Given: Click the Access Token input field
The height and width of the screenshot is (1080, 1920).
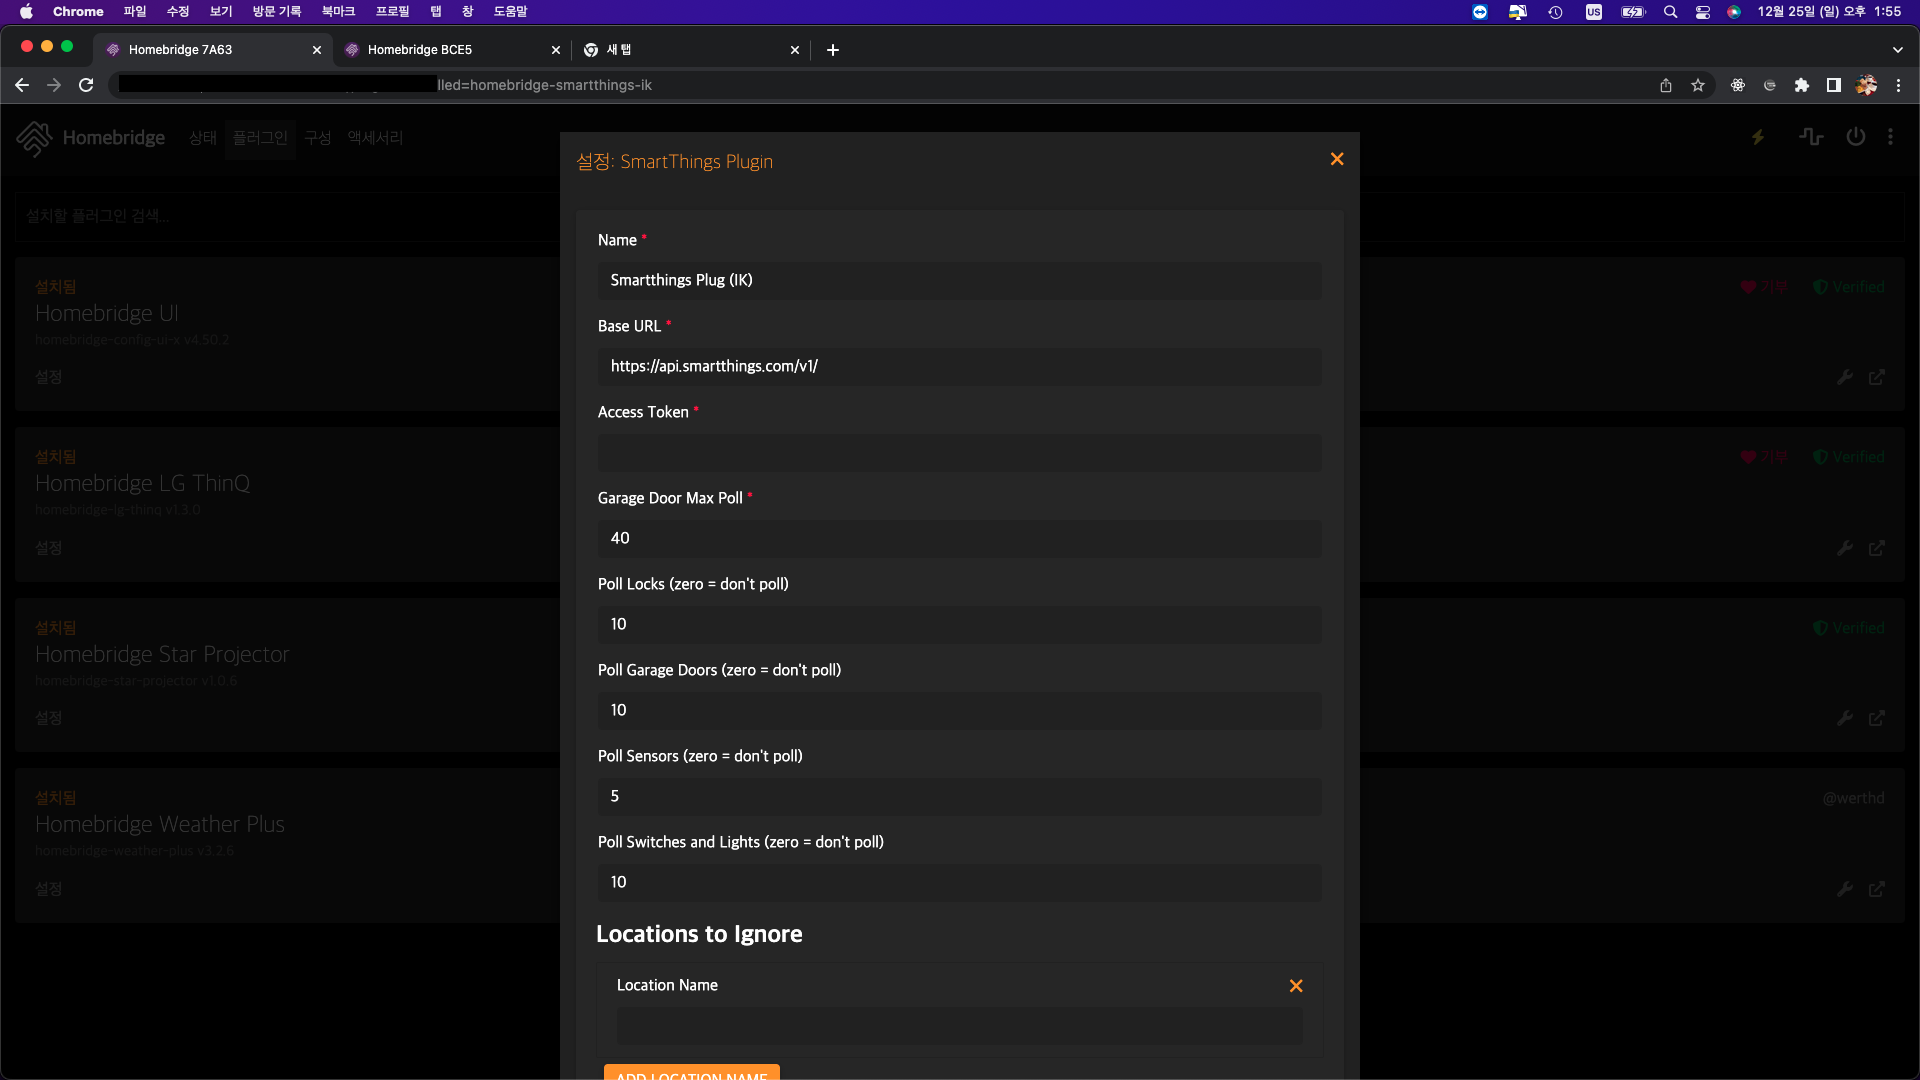Looking at the screenshot, I should pyautogui.click(x=959, y=453).
